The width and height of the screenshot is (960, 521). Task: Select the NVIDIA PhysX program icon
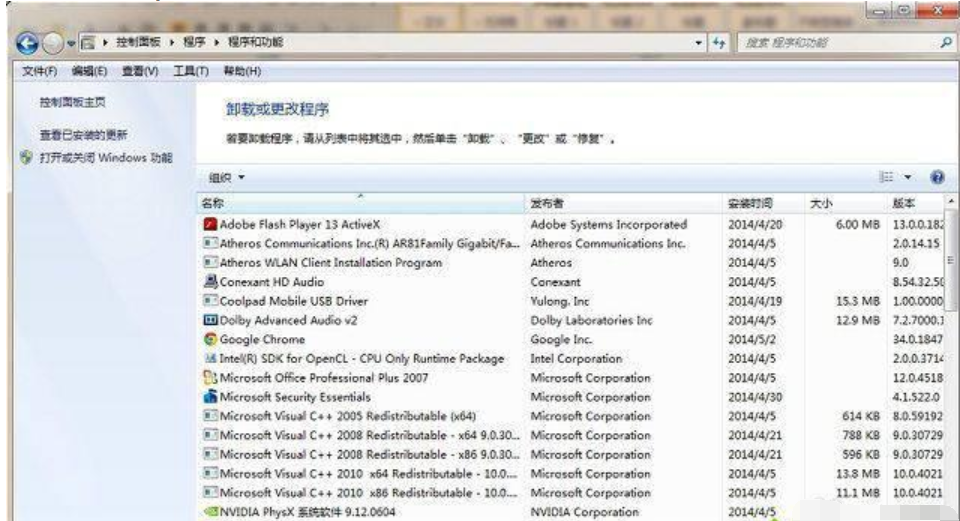(210, 512)
